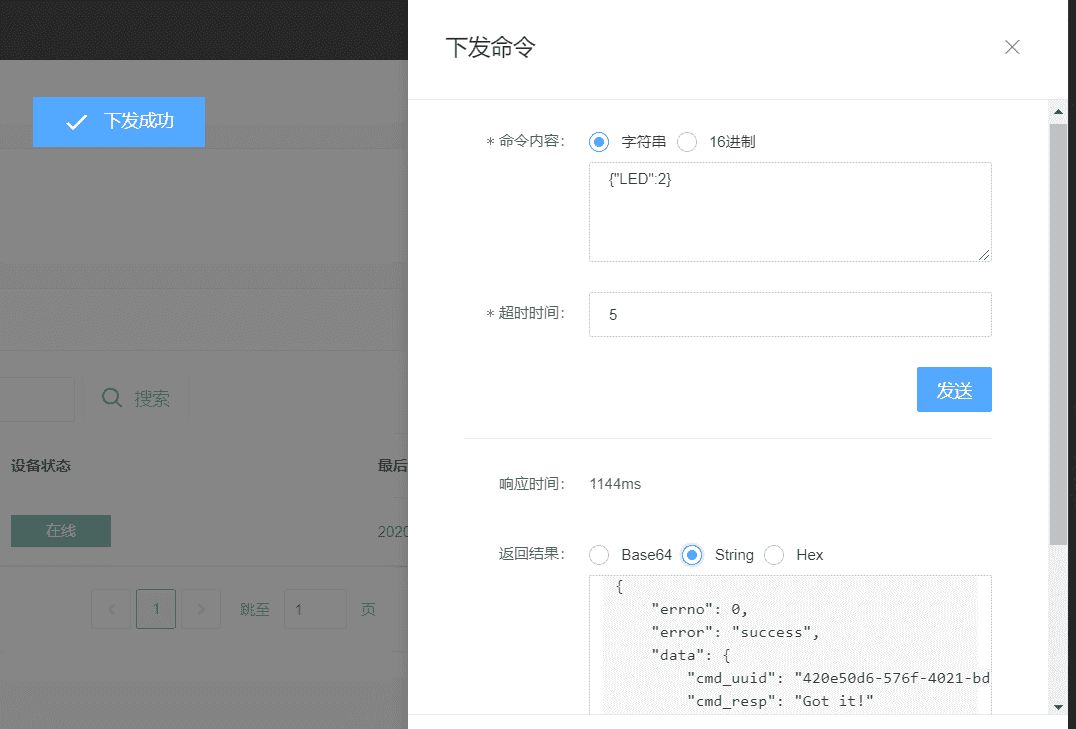Click the "cmd_uuid" line in result
Screen dimensions: 1076x729
pos(838,678)
